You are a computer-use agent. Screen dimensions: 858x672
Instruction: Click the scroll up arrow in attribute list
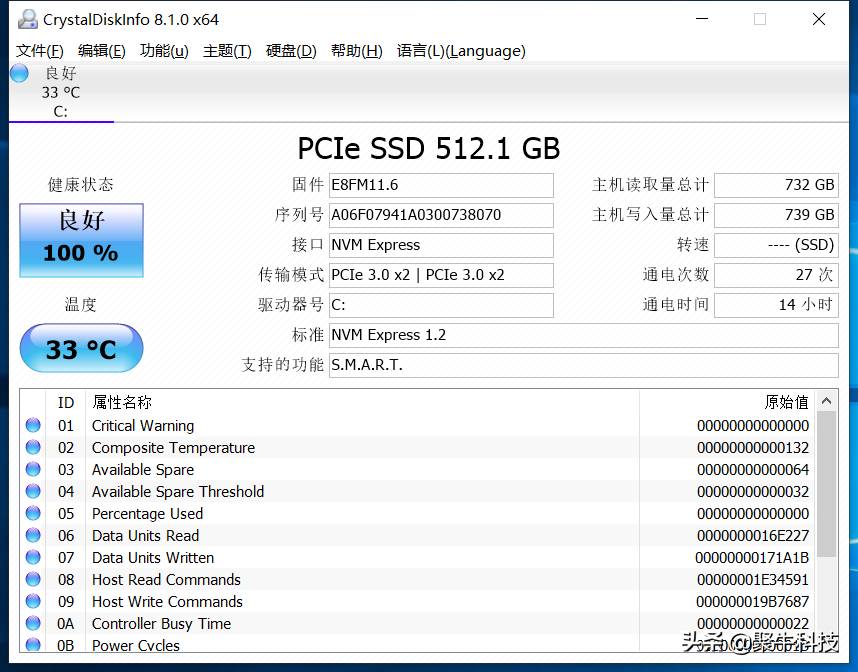(x=827, y=402)
